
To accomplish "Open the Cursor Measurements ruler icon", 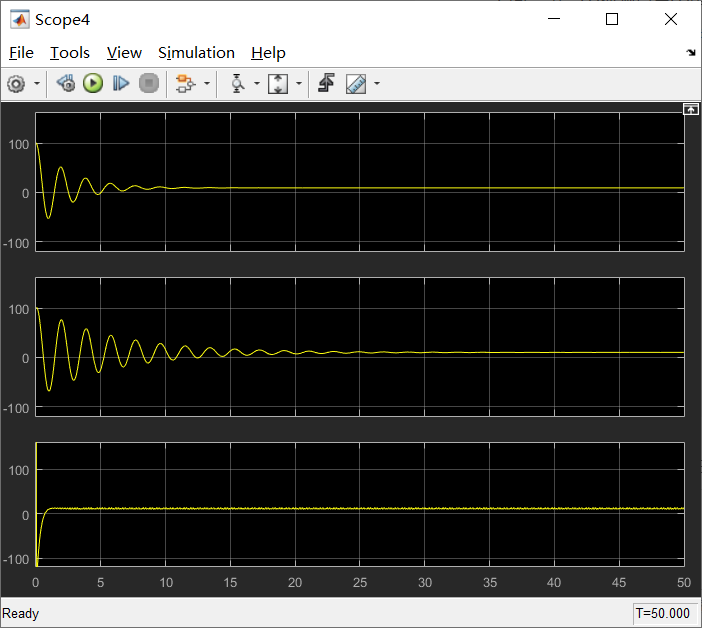I will click(356, 84).
